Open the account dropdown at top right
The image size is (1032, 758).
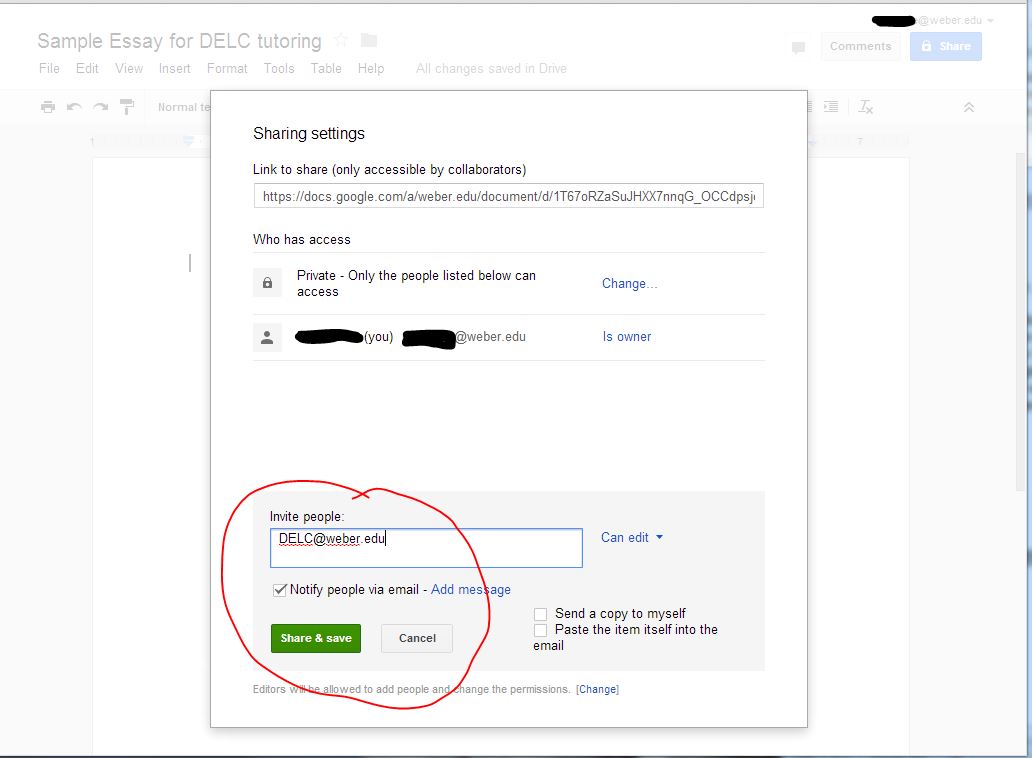[990, 21]
